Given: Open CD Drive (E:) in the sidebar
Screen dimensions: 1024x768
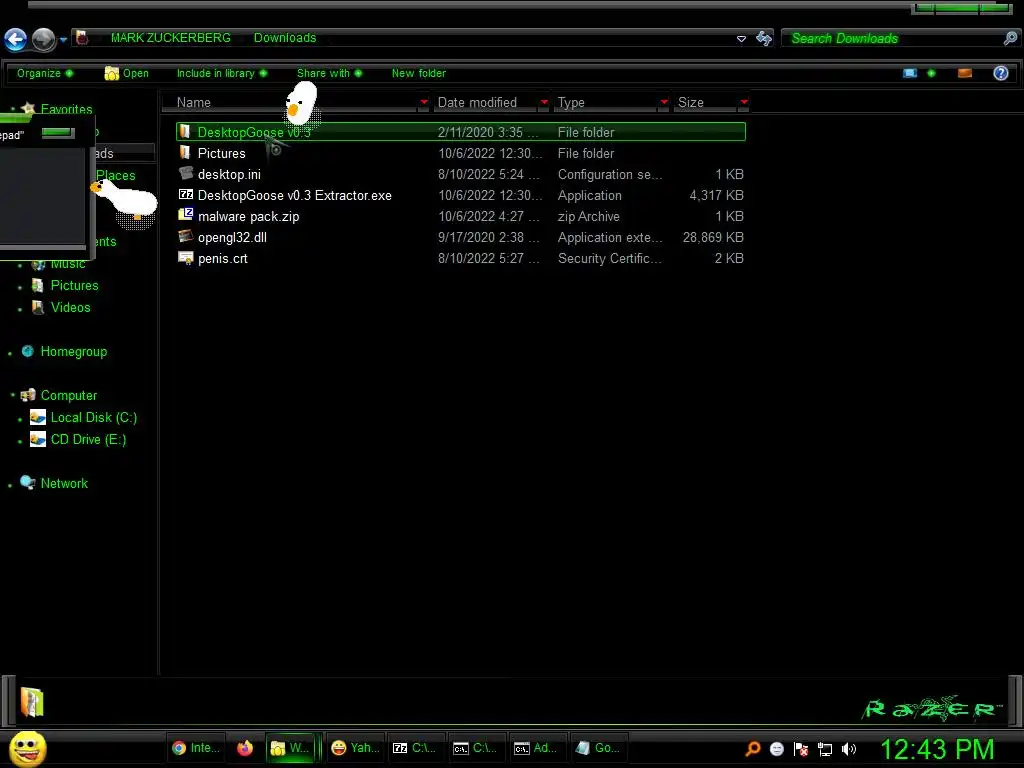Looking at the screenshot, I should point(88,440).
